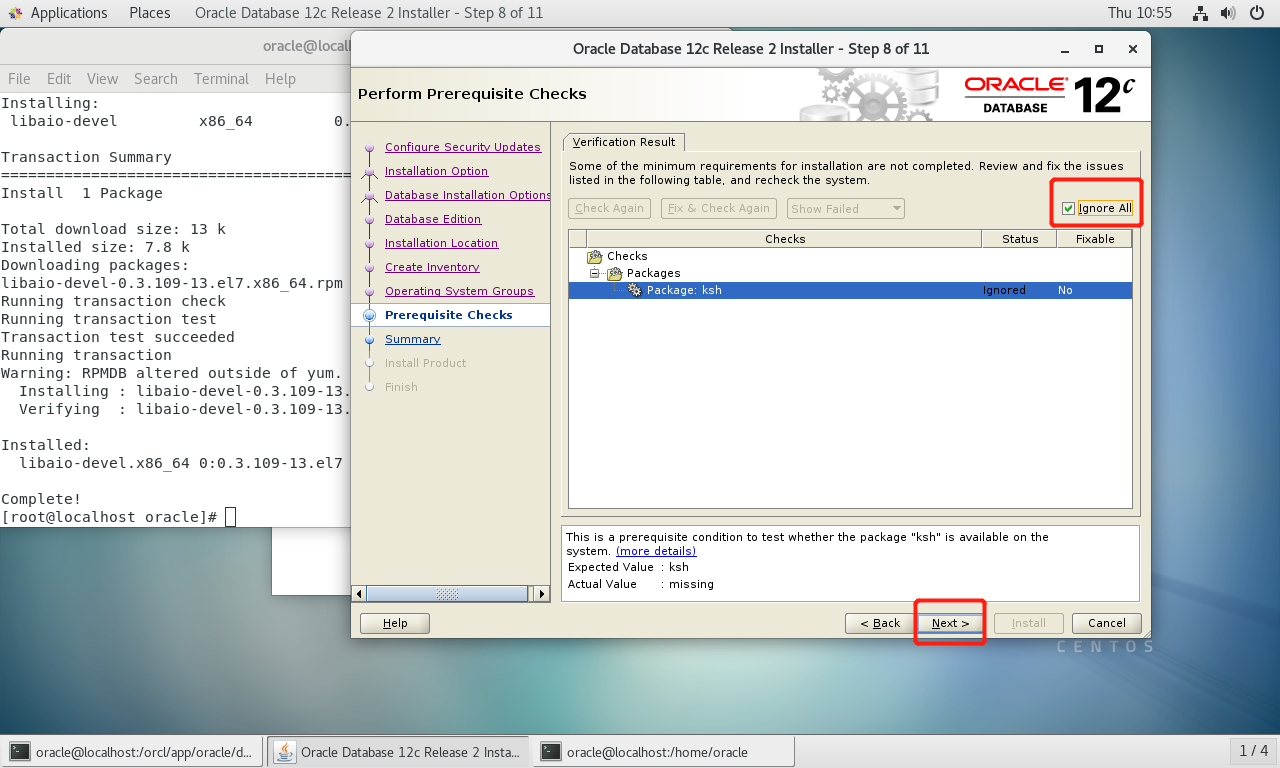1280x768 pixels.
Task: Switch to oracle@localhost:/home/oracle taskbar item
Action: click(664, 752)
